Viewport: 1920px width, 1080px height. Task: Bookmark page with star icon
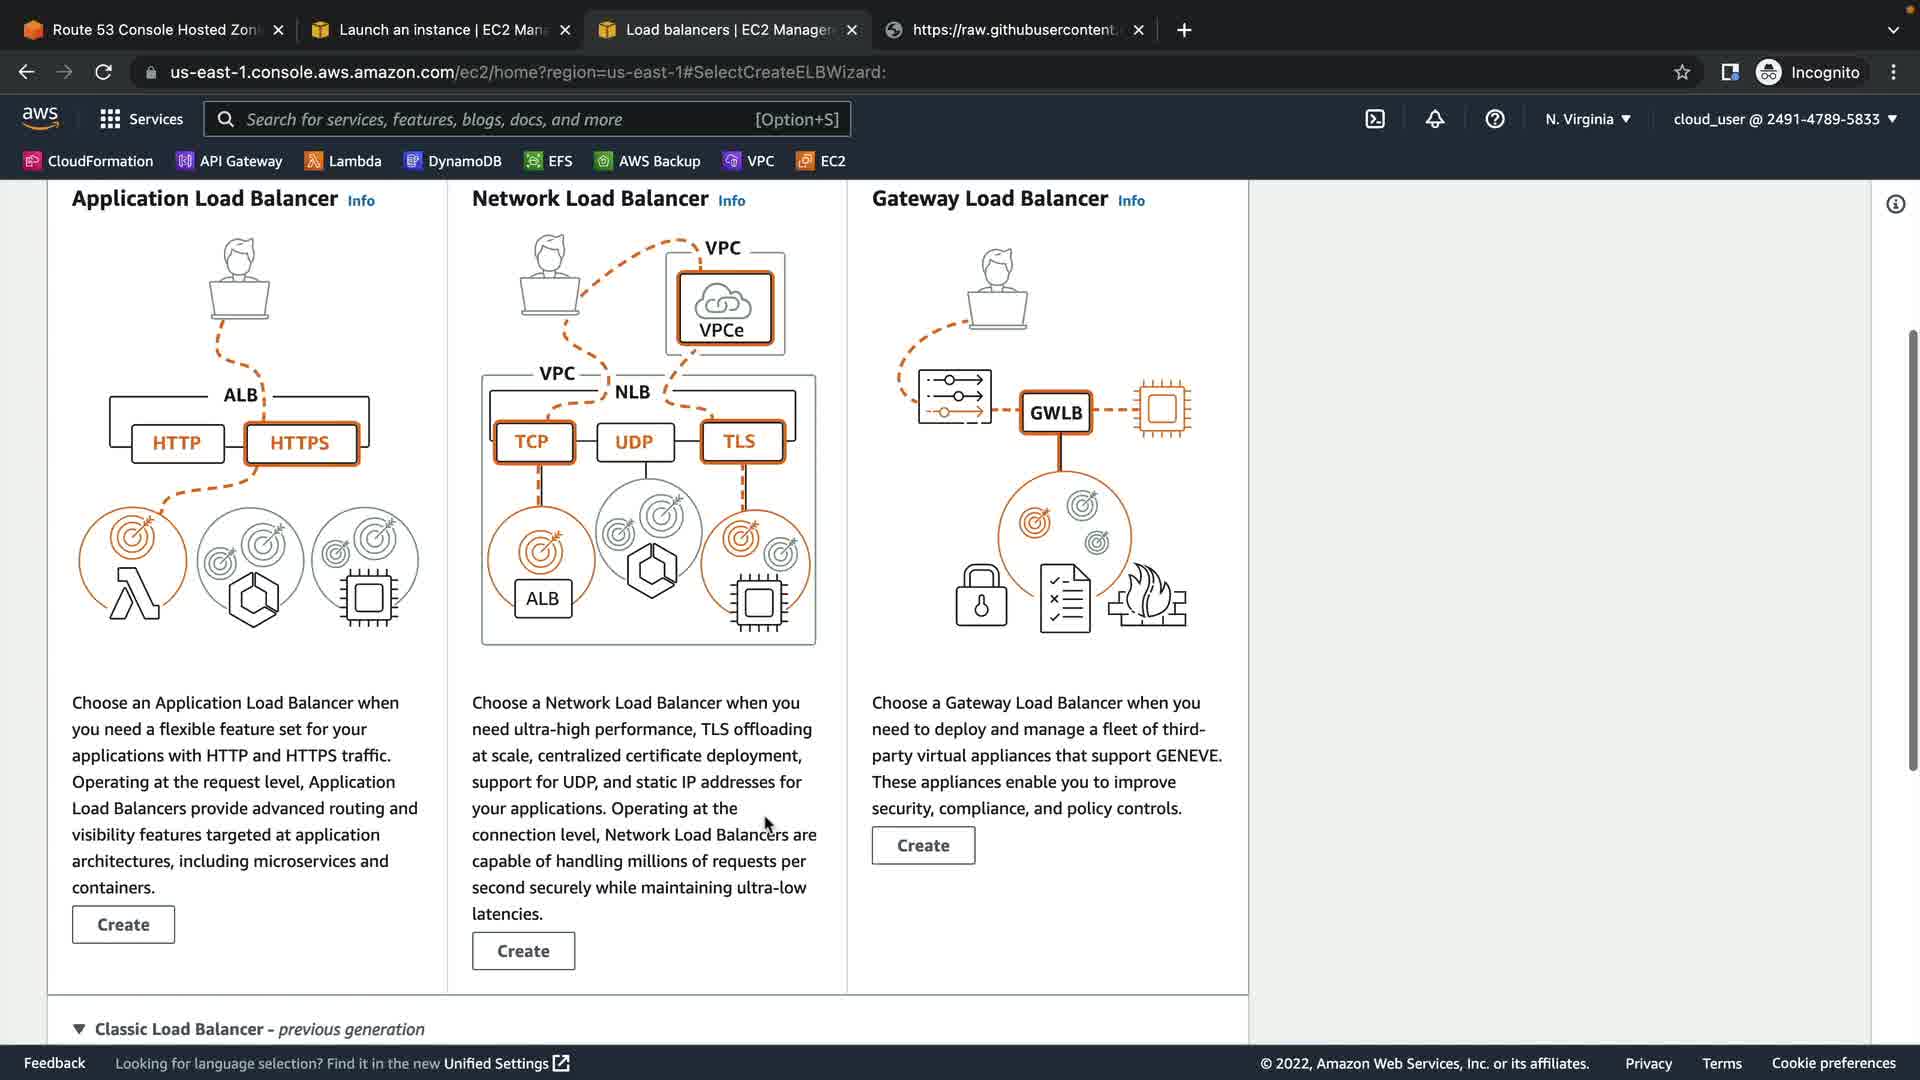(1682, 72)
